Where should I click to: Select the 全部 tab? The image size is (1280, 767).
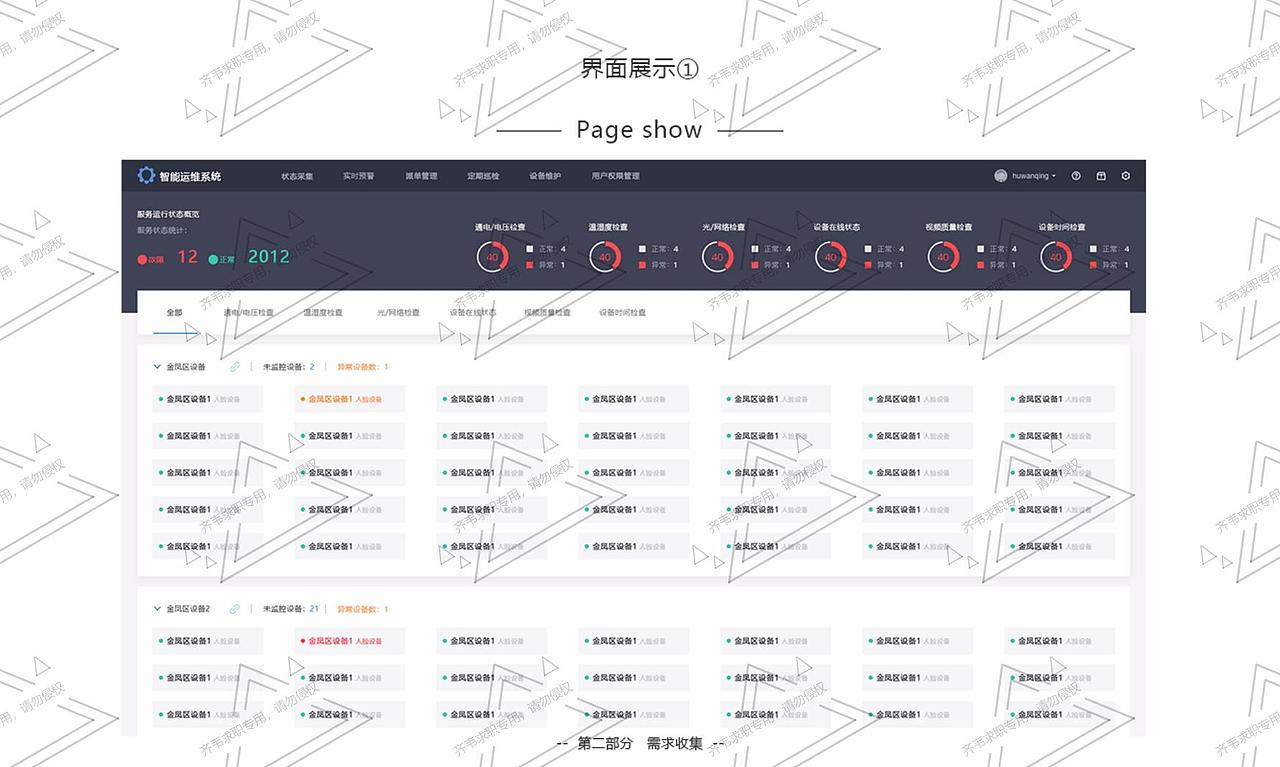(x=174, y=312)
